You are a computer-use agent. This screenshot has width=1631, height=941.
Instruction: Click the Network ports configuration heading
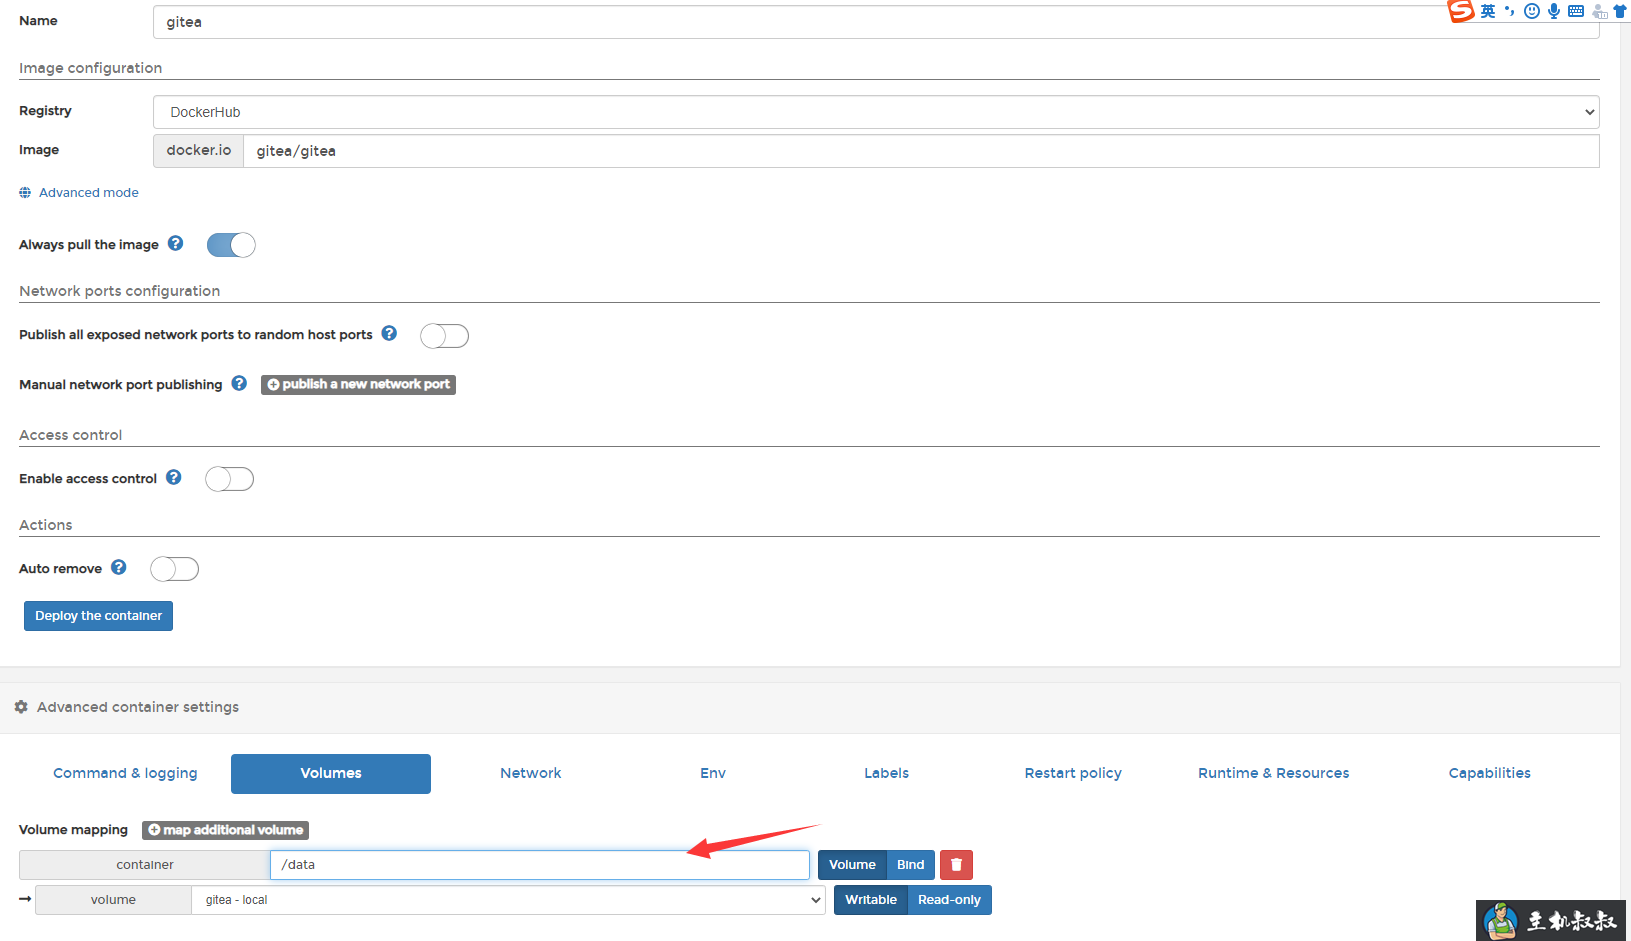[x=119, y=291]
